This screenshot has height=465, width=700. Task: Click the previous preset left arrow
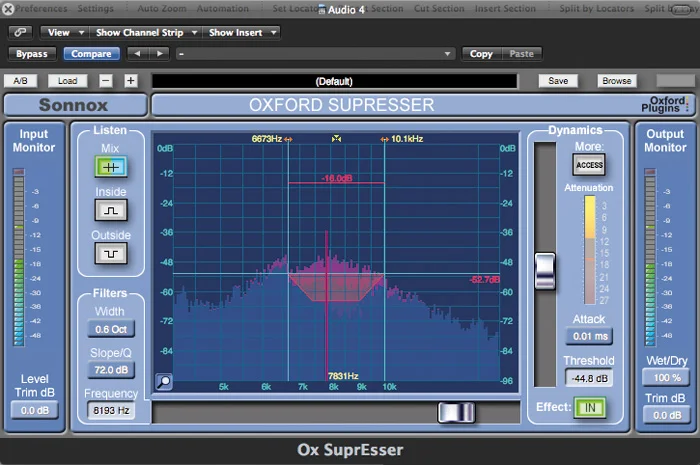tap(138, 54)
